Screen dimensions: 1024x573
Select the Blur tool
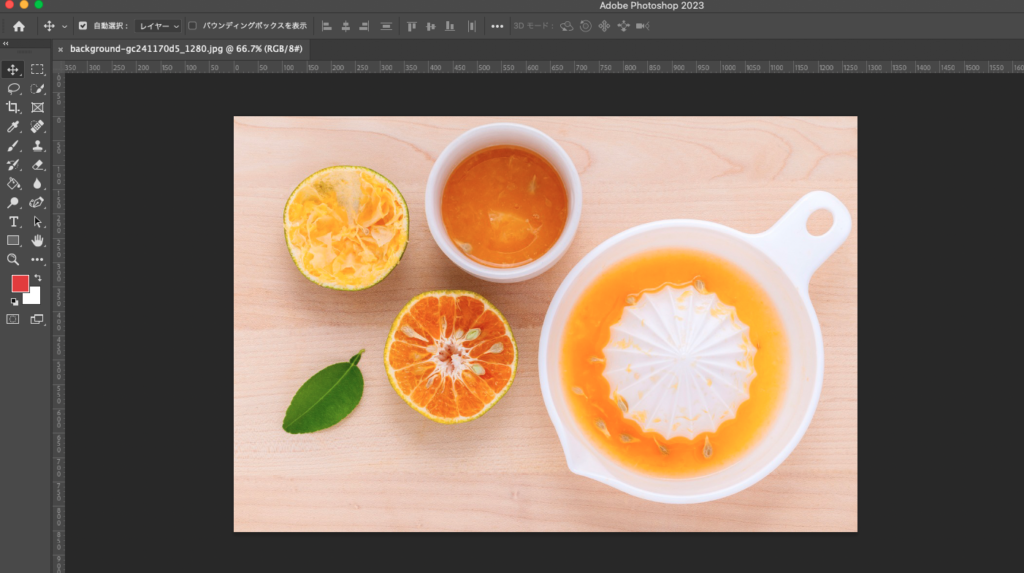(37, 184)
